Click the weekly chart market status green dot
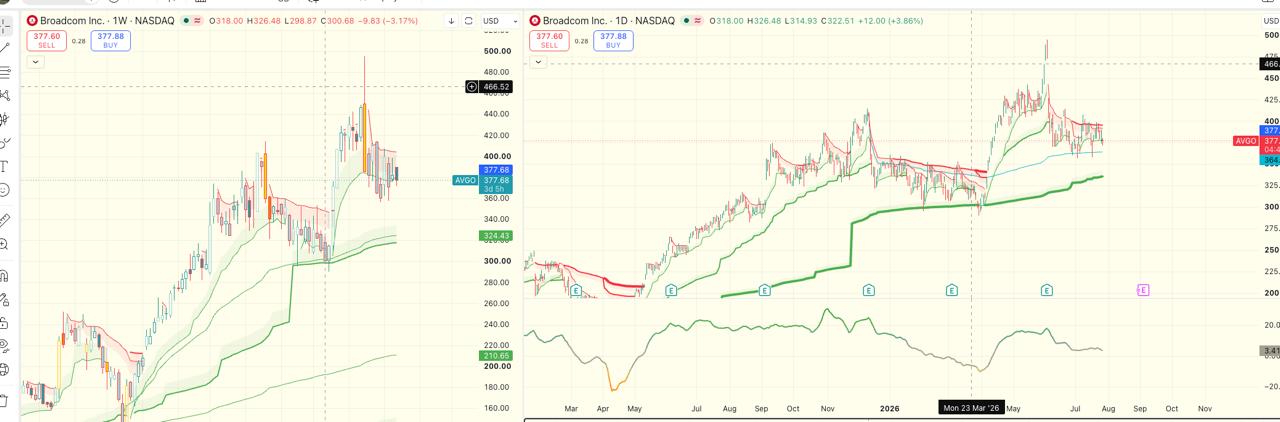1280x422 pixels. click(x=186, y=20)
